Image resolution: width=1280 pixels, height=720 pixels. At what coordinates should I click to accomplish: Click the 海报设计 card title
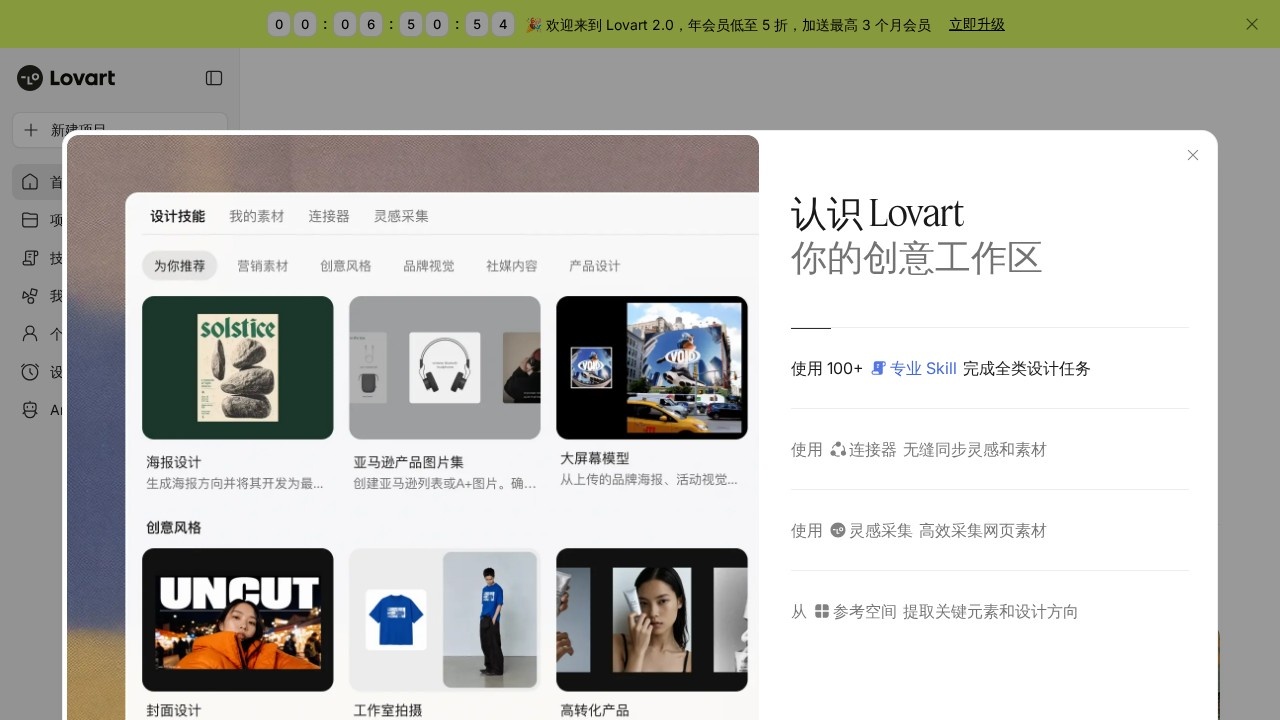click(x=174, y=462)
